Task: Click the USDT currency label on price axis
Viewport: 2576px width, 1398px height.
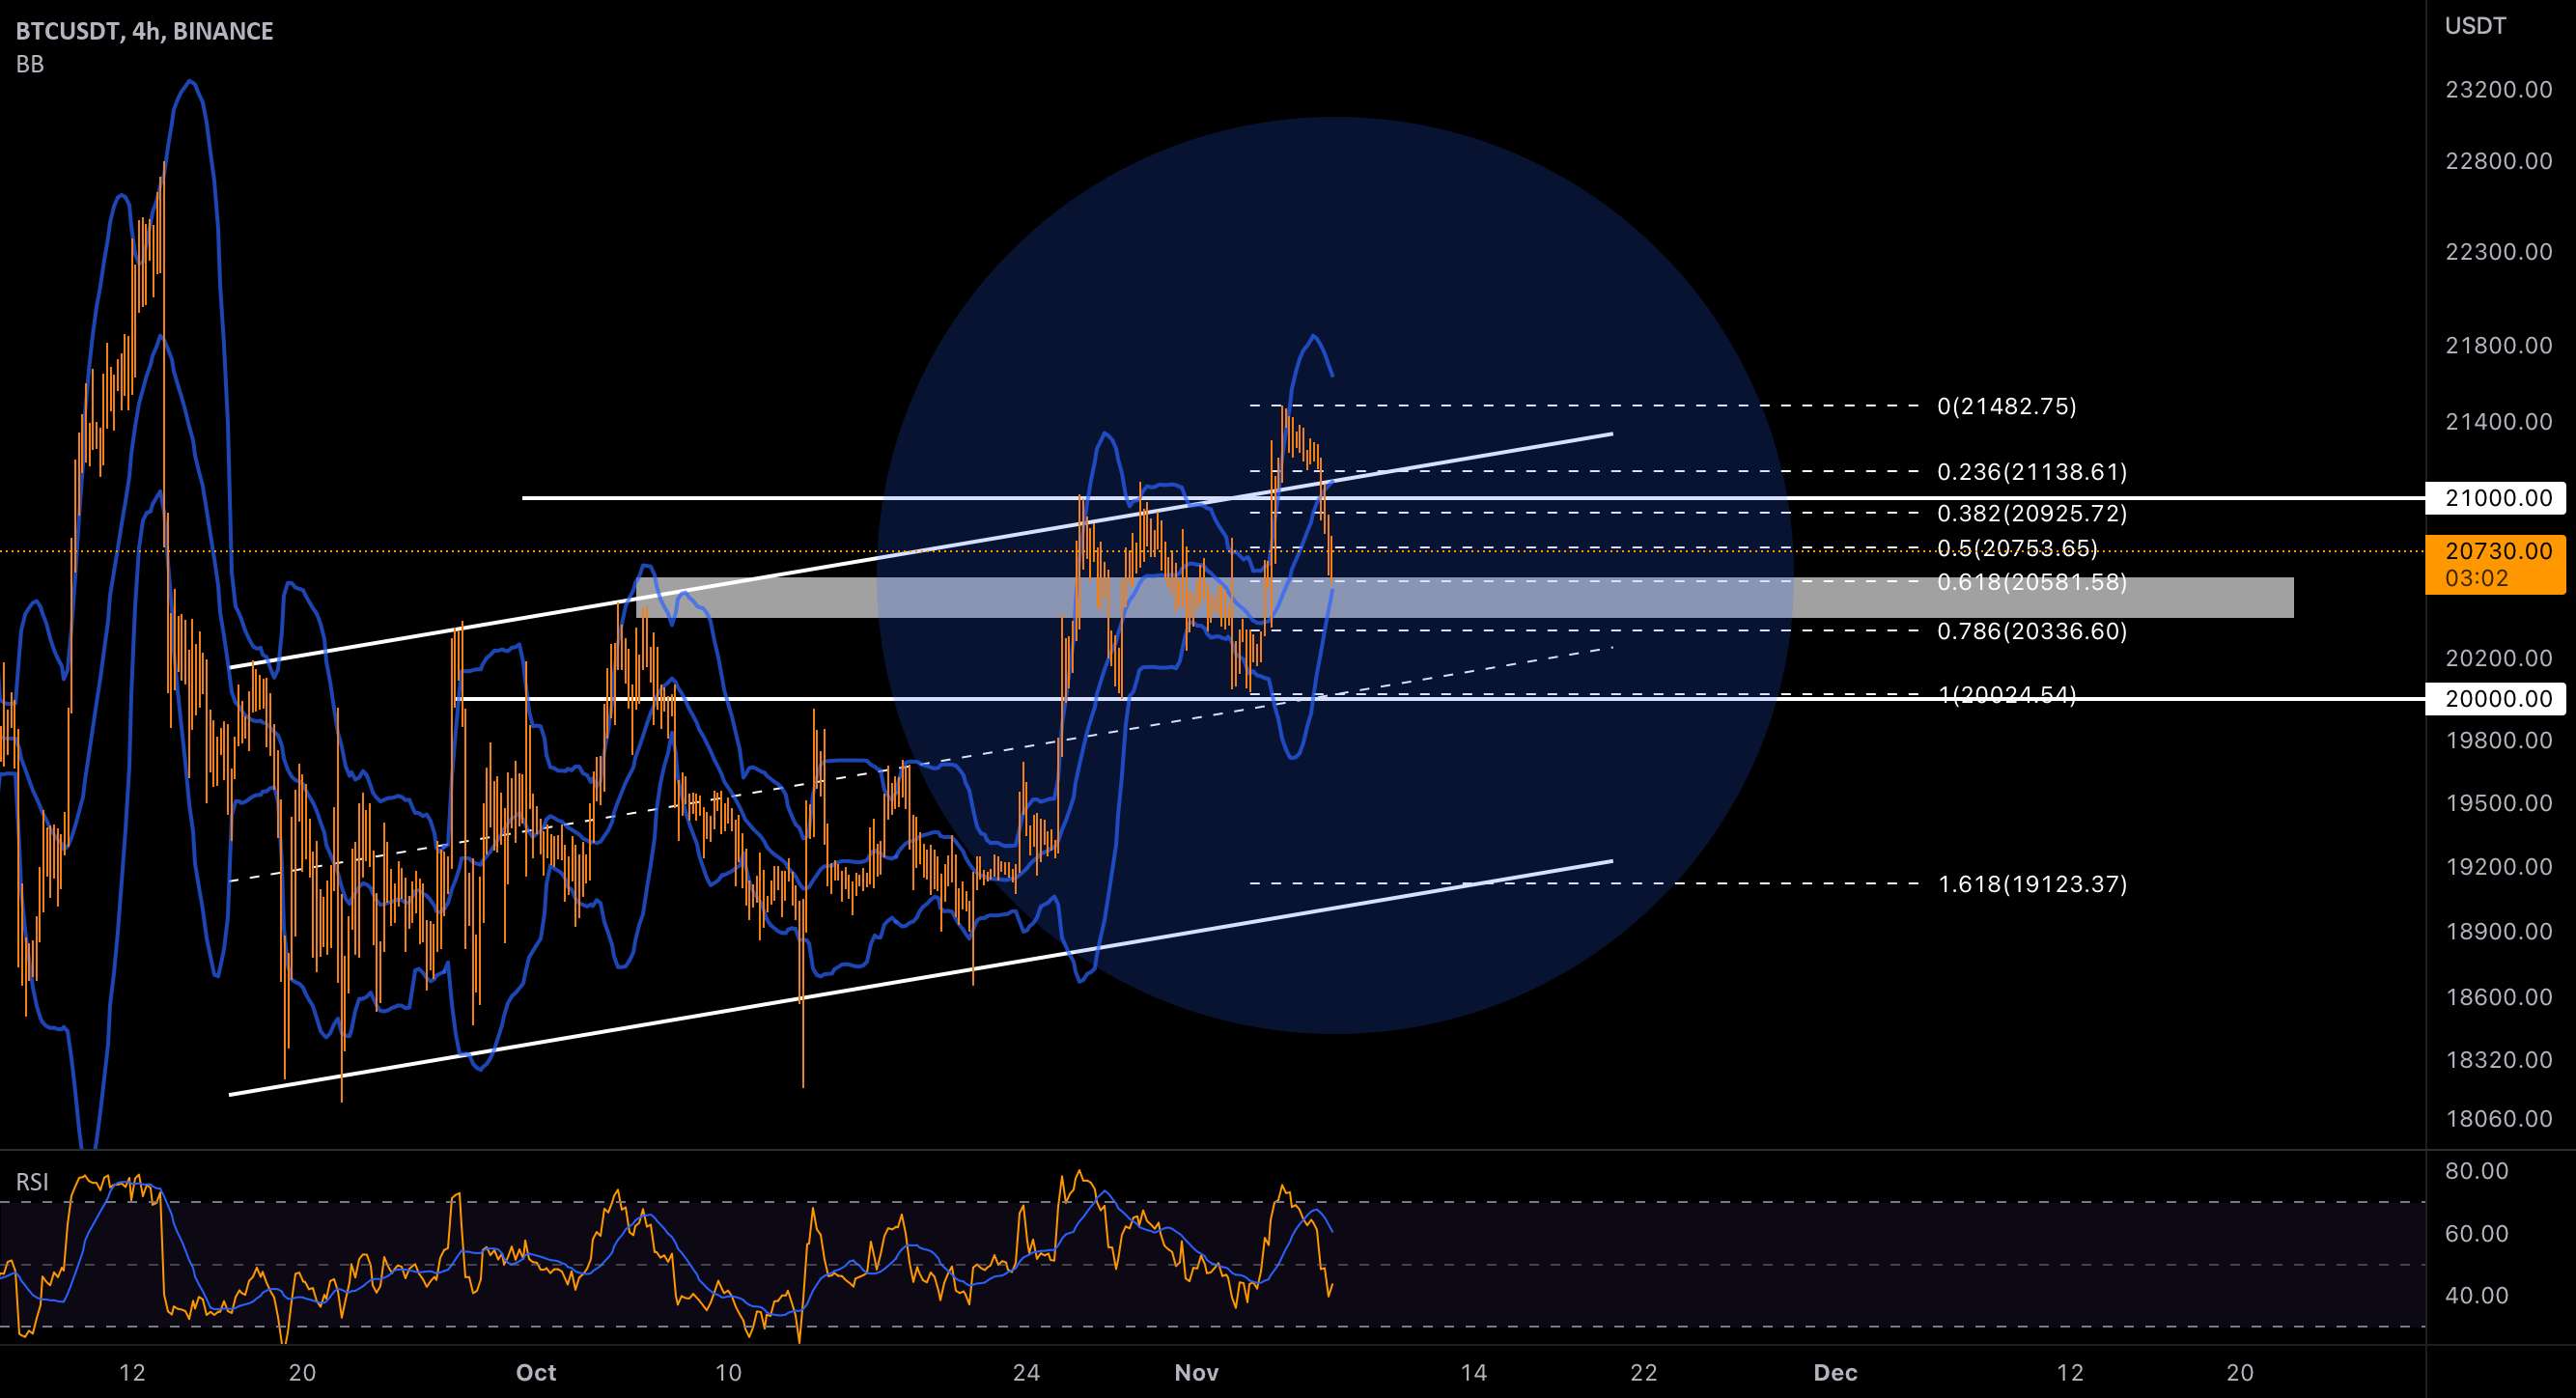Action: pos(2476,26)
